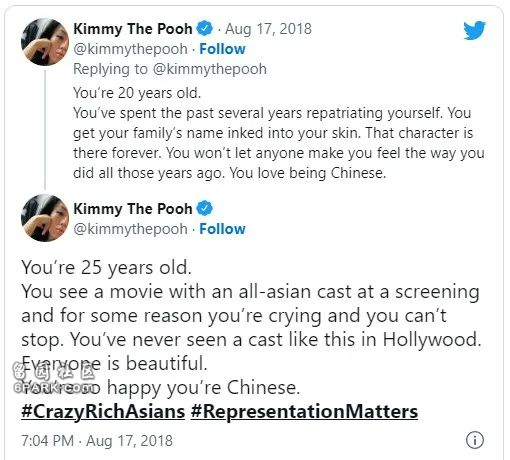510x460 pixels.
Task: Follow Kimmy The Pooh from the top tweet
Action: 222,49
